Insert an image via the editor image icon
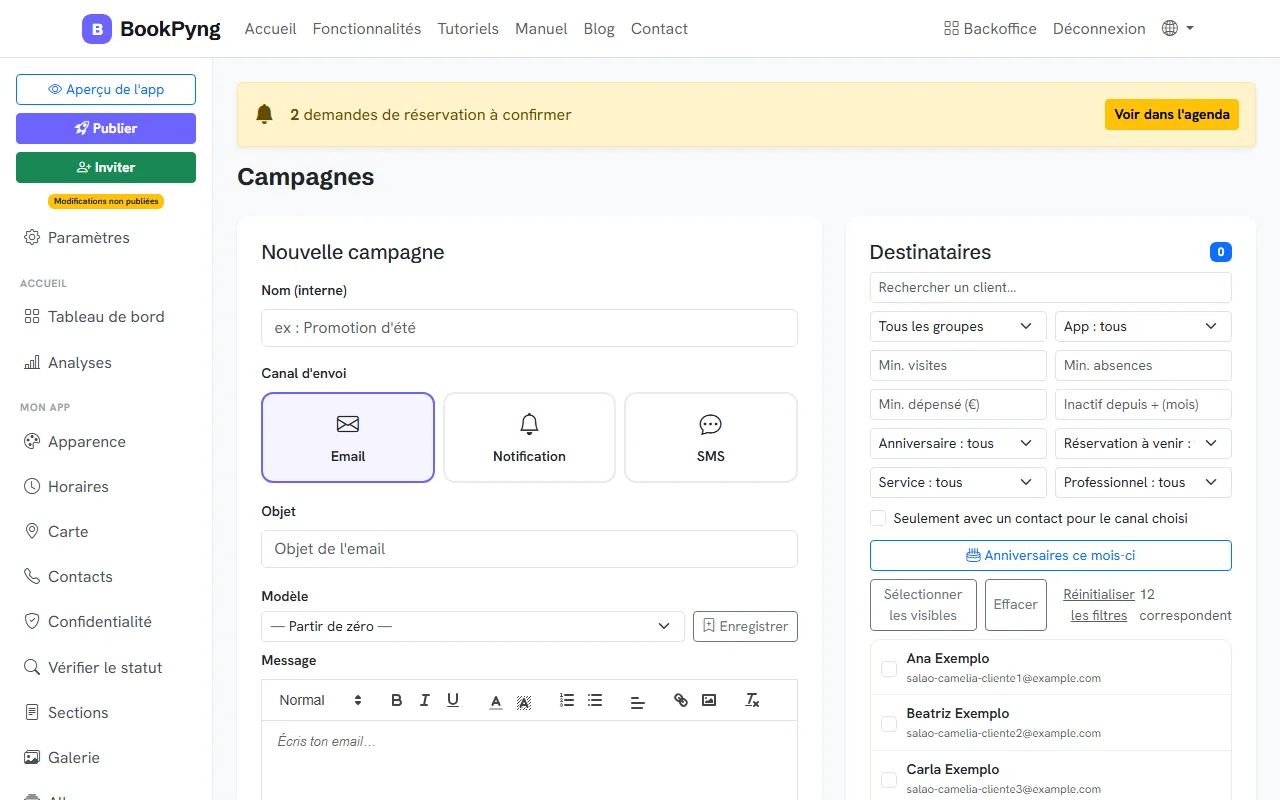Screen dimensions: 1280x800 (x=709, y=700)
